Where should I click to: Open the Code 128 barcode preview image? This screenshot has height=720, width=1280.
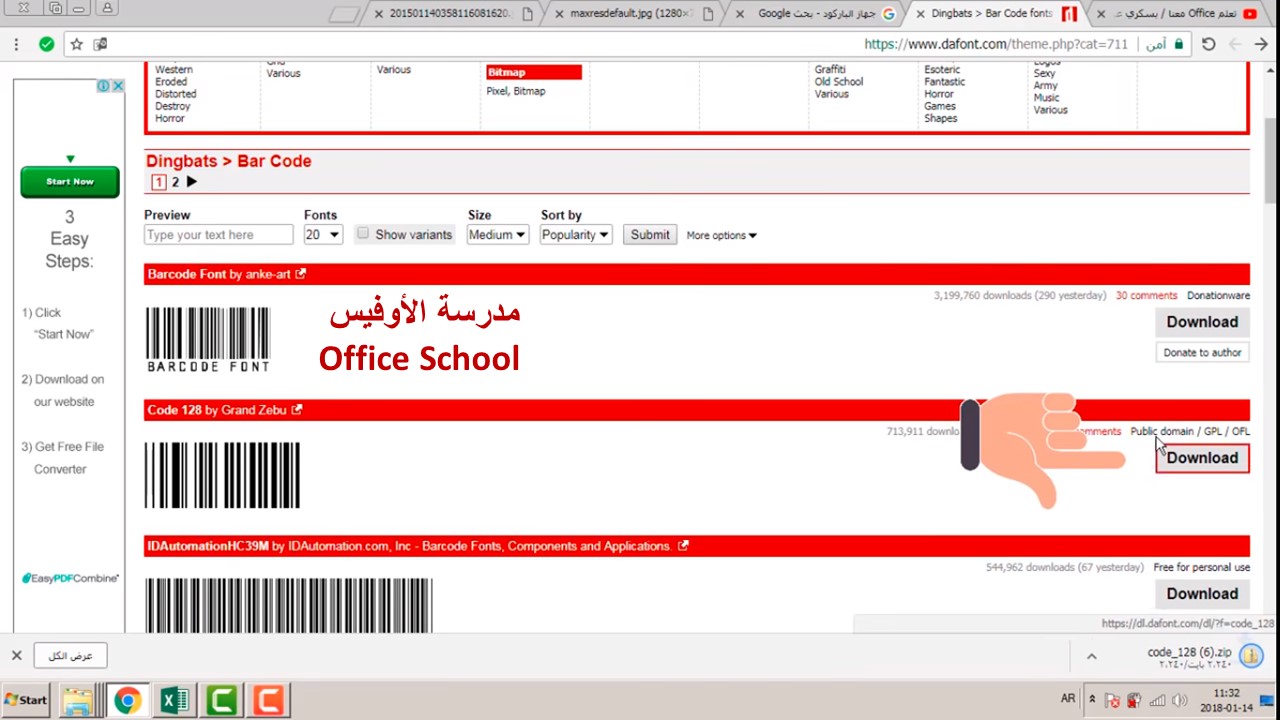coord(222,475)
